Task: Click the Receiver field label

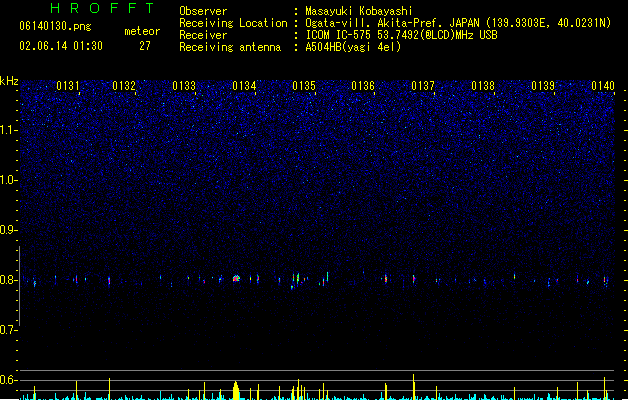Action: 203,35
